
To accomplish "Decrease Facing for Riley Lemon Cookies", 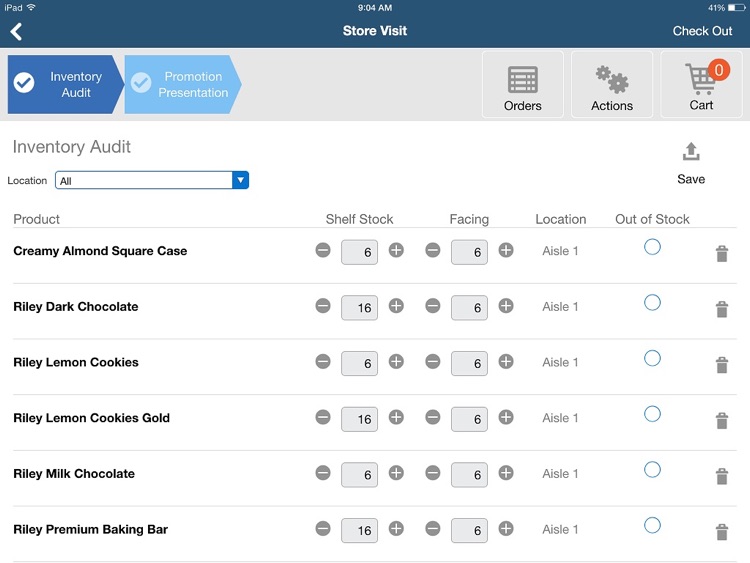I will pyautogui.click(x=433, y=362).
